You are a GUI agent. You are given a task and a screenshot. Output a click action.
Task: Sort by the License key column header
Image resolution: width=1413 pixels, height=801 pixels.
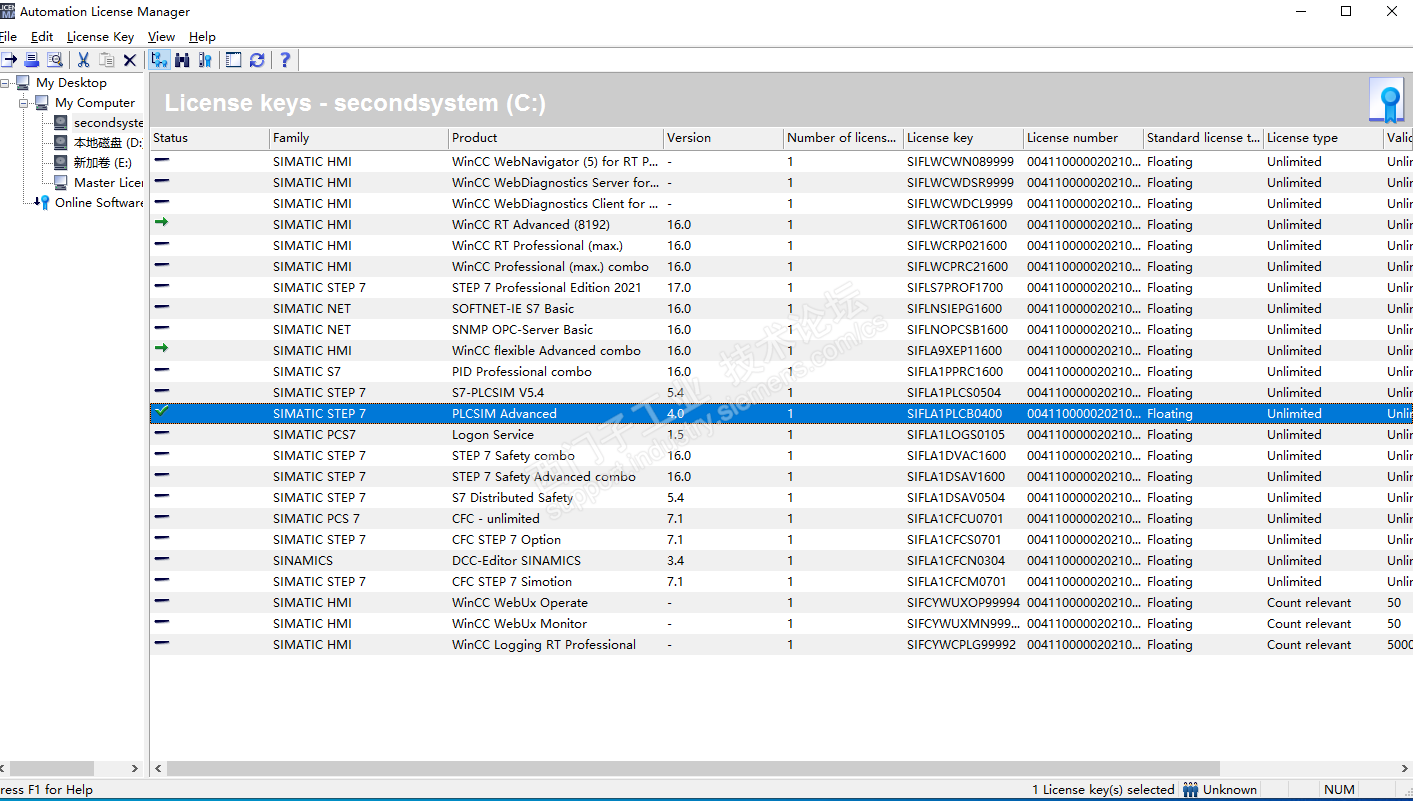[963, 138]
